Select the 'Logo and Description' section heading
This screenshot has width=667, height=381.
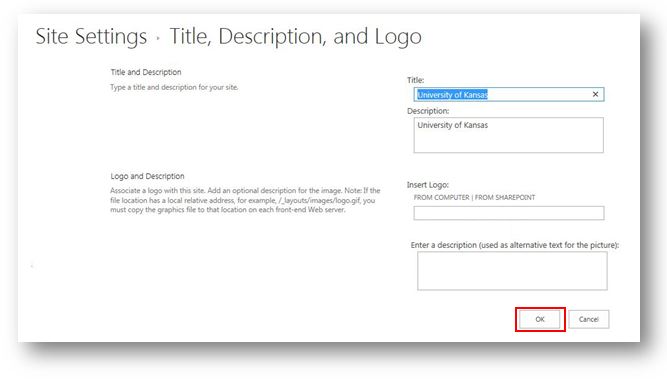[148, 176]
